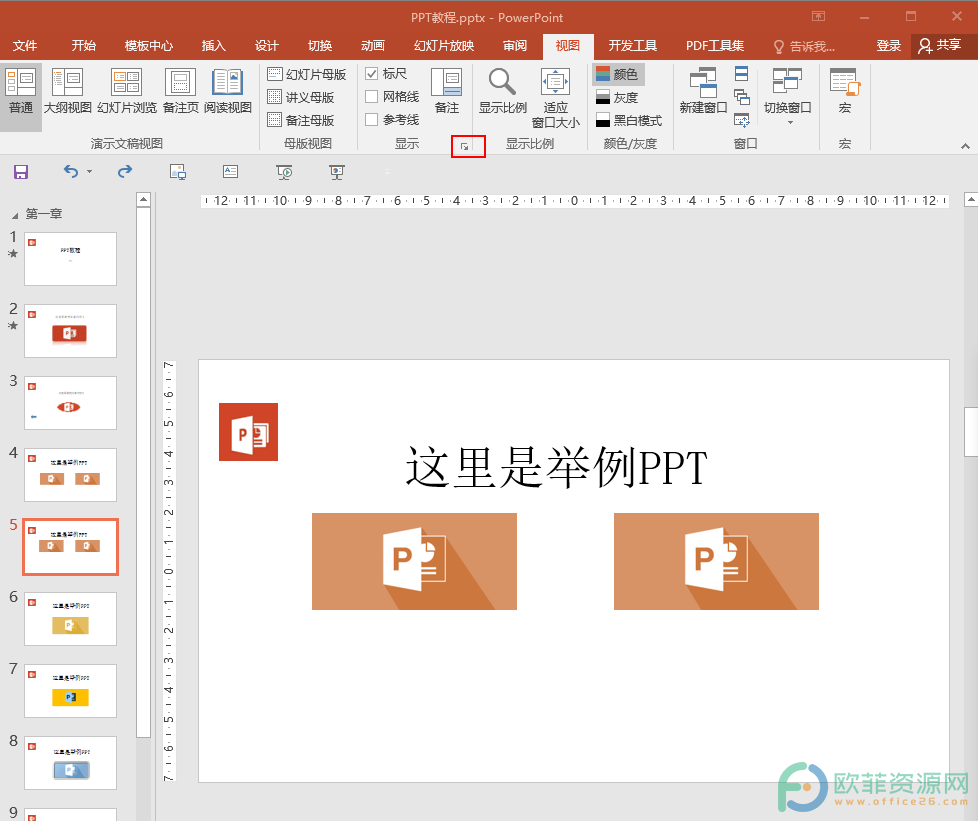Image resolution: width=978 pixels, height=821 pixels.
Task: Save the presentation from quick access toolbar
Action: coord(21,172)
